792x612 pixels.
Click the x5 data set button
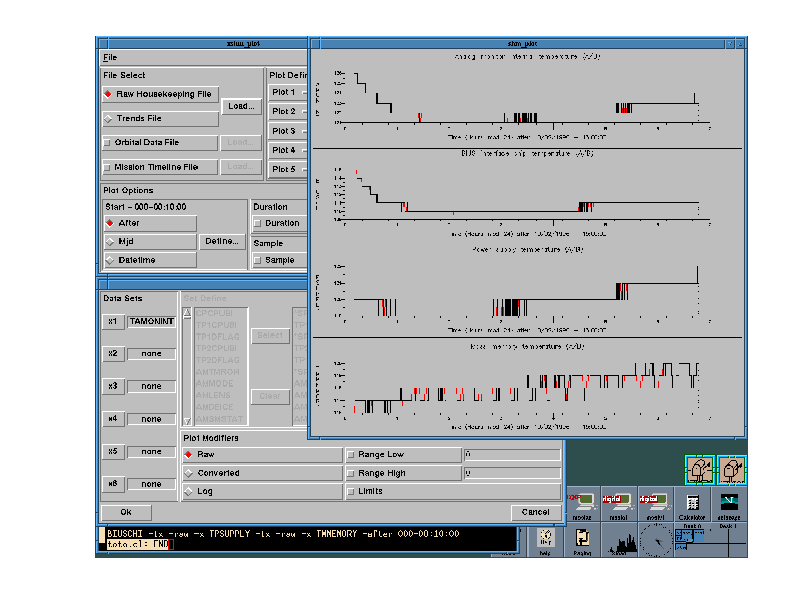click(x=113, y=451)
